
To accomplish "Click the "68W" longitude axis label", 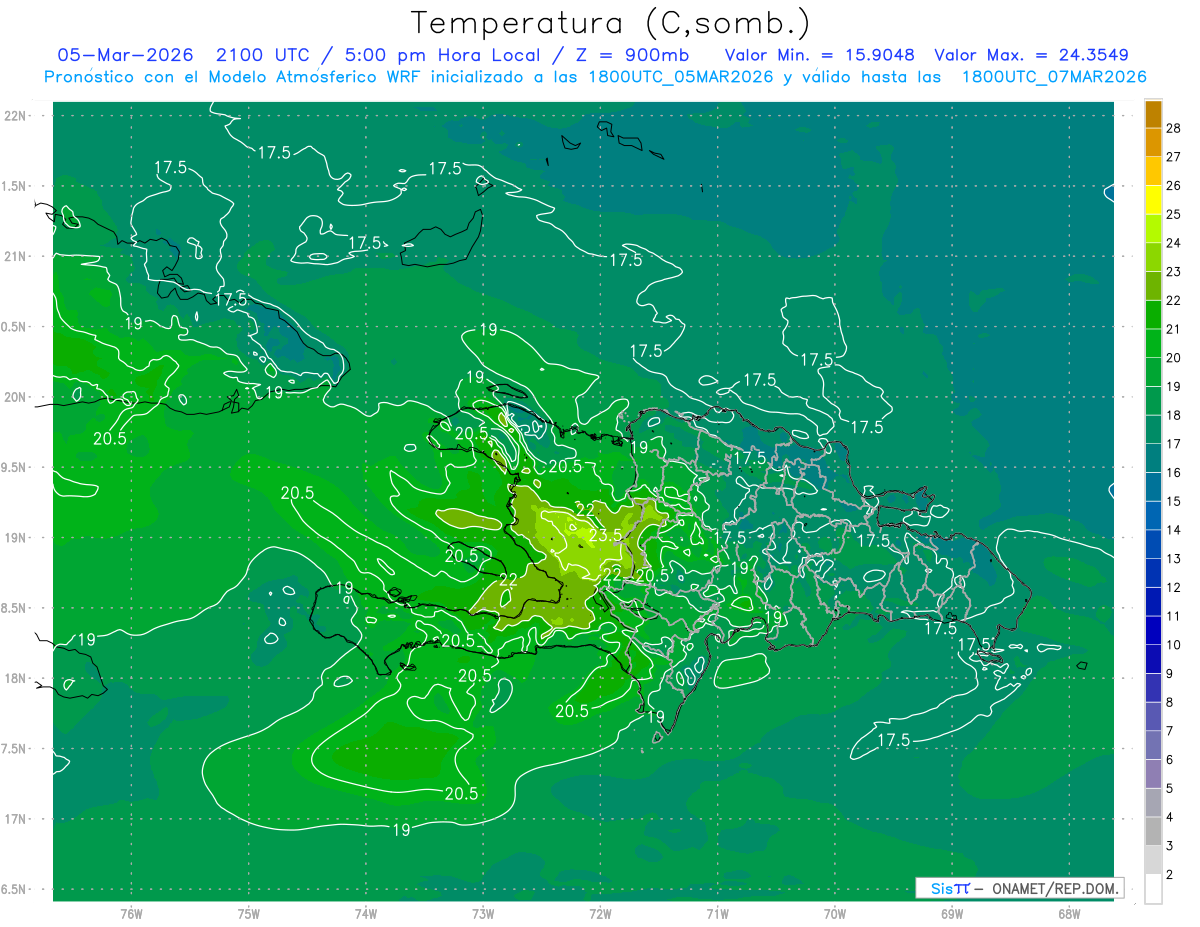I will coord(1068,913).
